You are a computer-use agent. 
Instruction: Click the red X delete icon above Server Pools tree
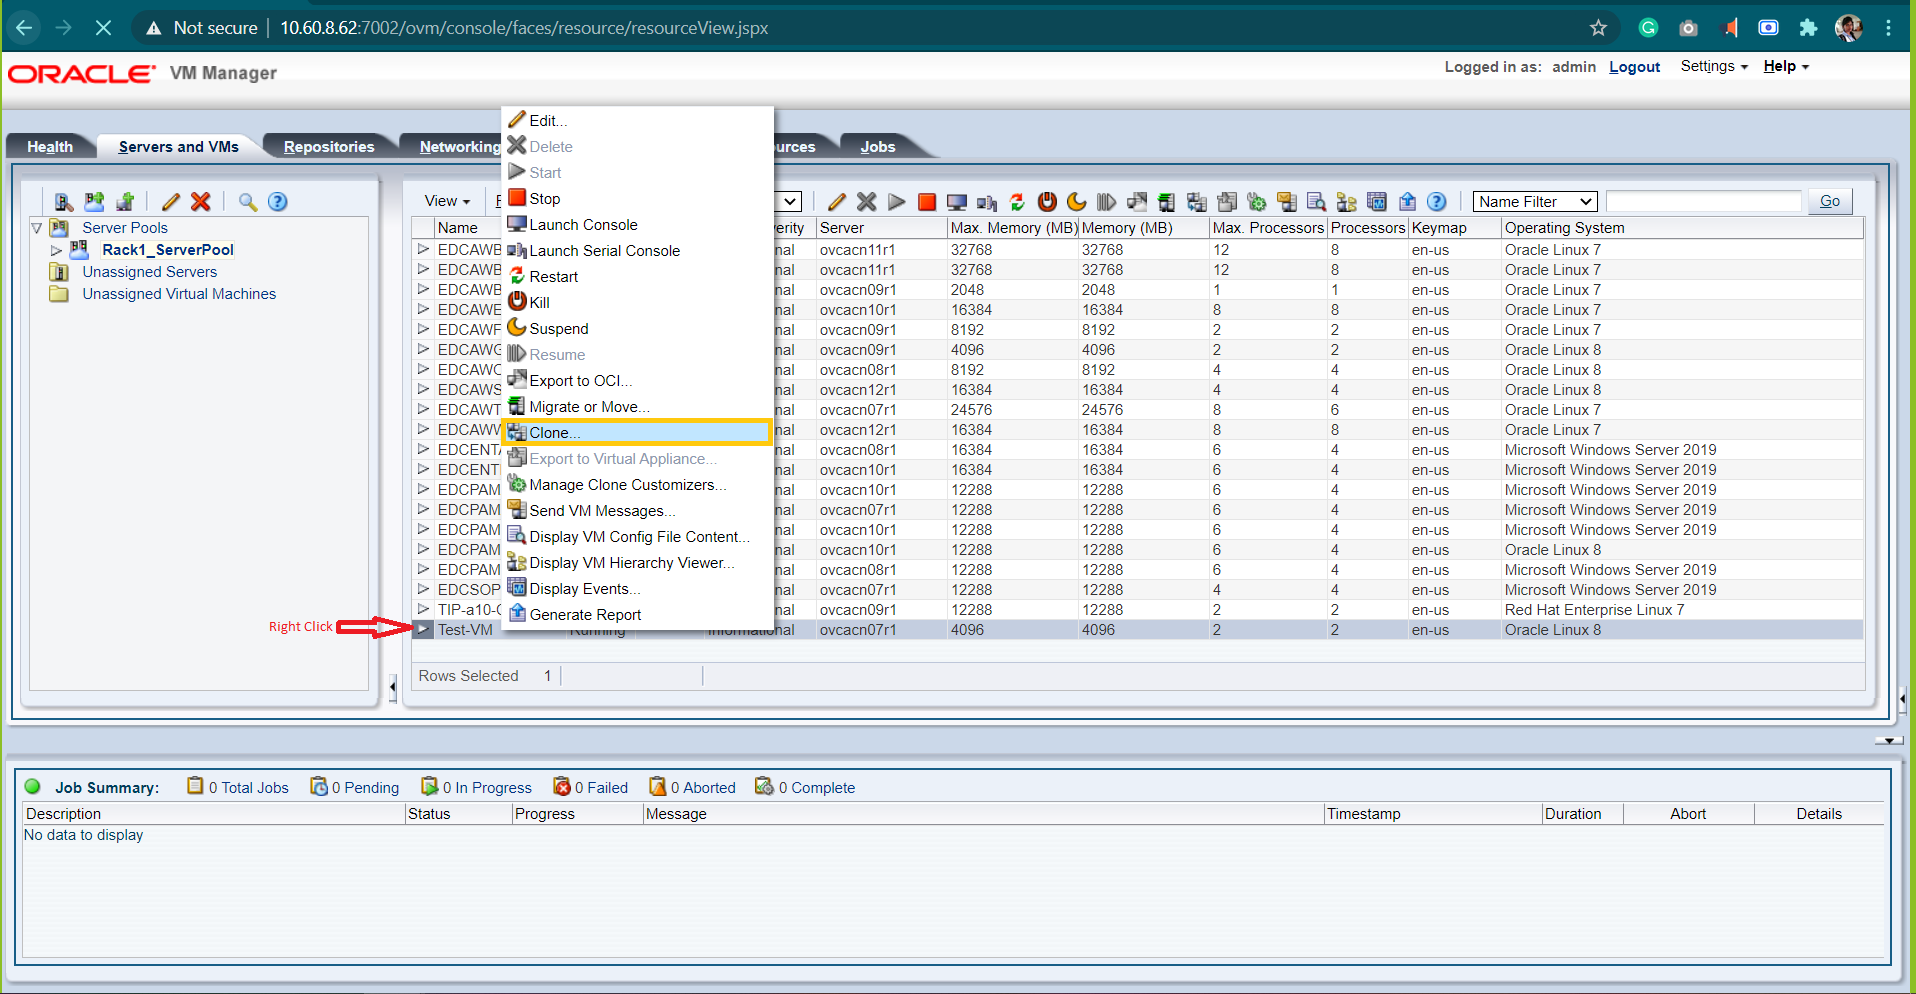click(201, 202)
